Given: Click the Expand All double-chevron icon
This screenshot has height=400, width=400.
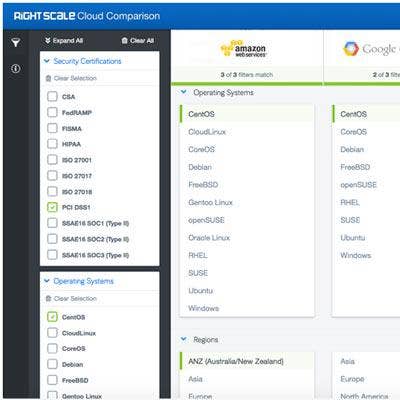Looking at the screenshot, I should (48, 40).
